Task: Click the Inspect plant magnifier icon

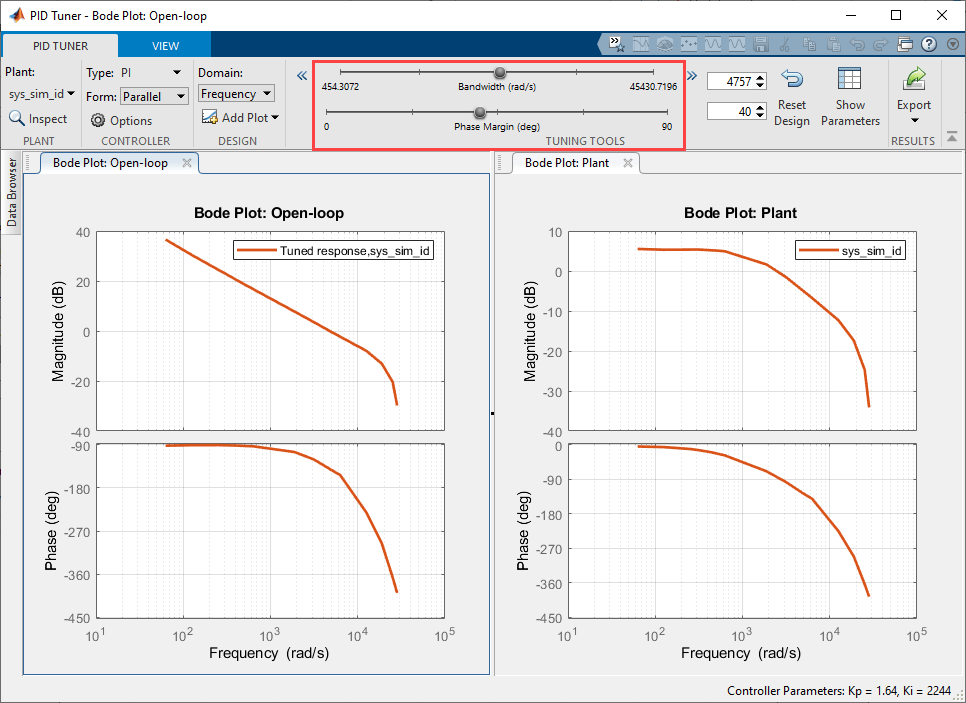Action: pyautogui.click(x=17, y=118)
